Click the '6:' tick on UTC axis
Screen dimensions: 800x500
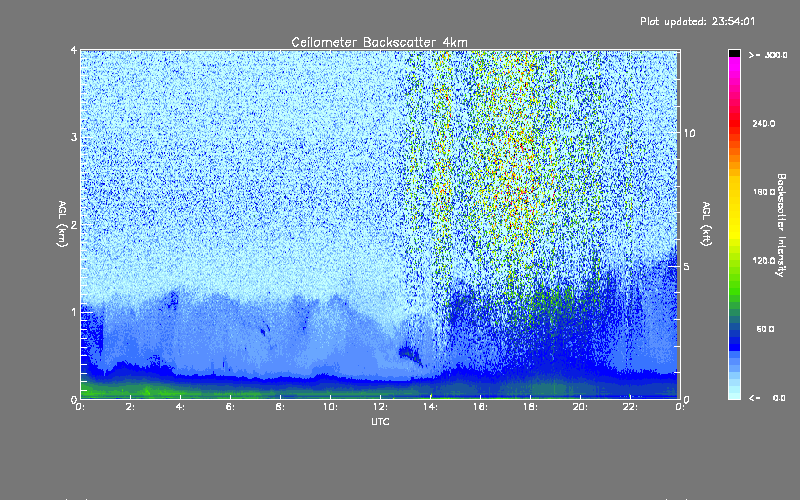tap(231, 407)
